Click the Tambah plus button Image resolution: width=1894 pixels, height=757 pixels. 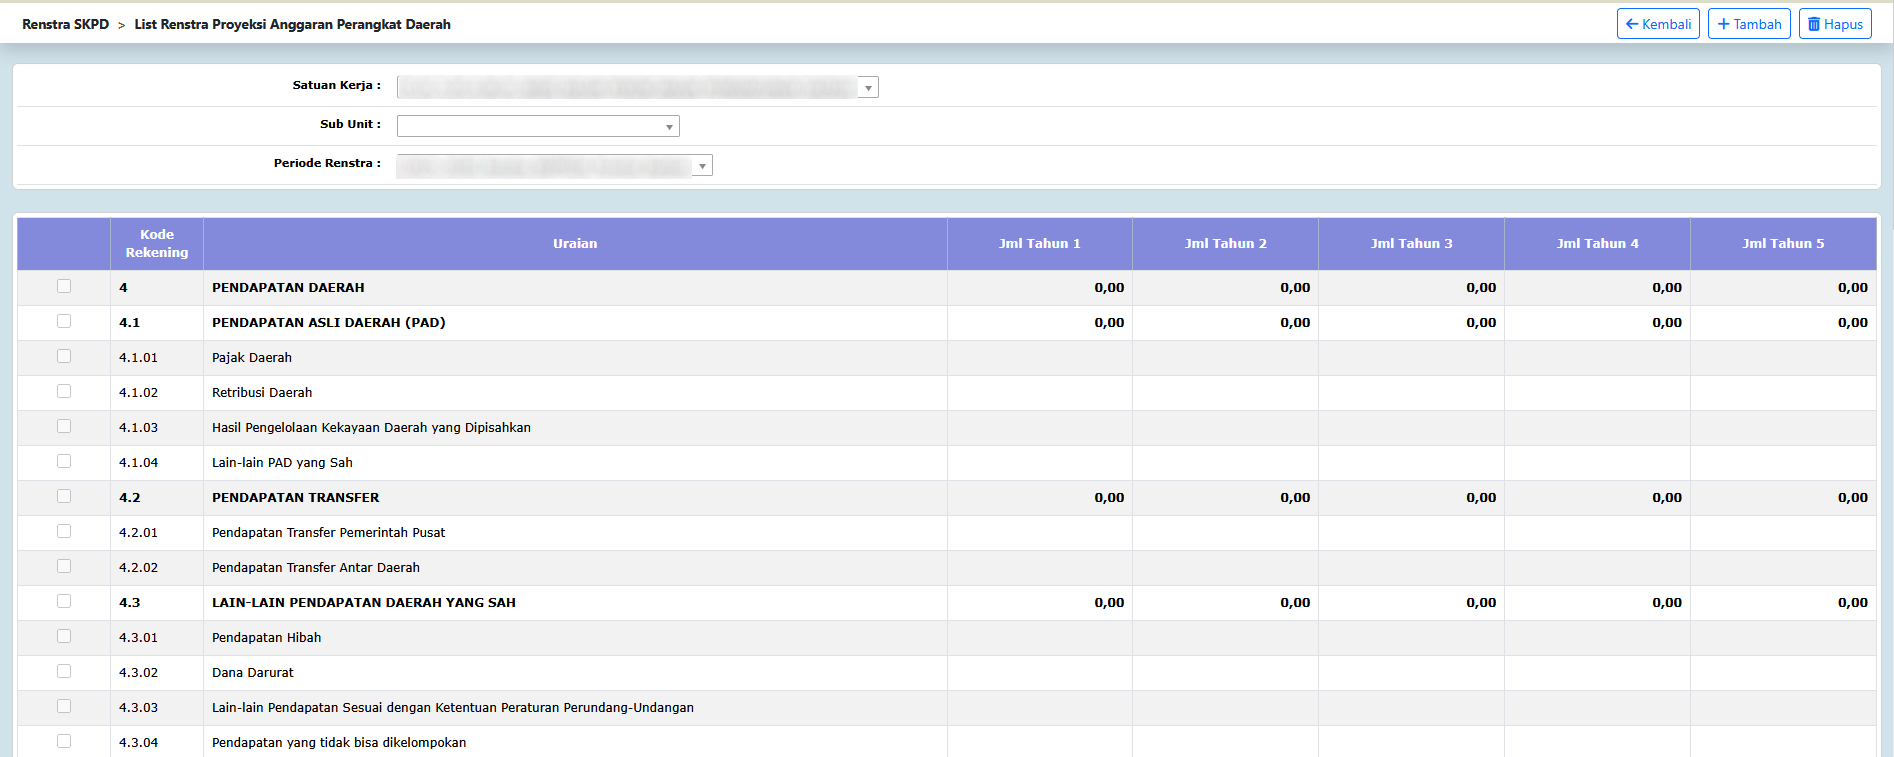1748,24
